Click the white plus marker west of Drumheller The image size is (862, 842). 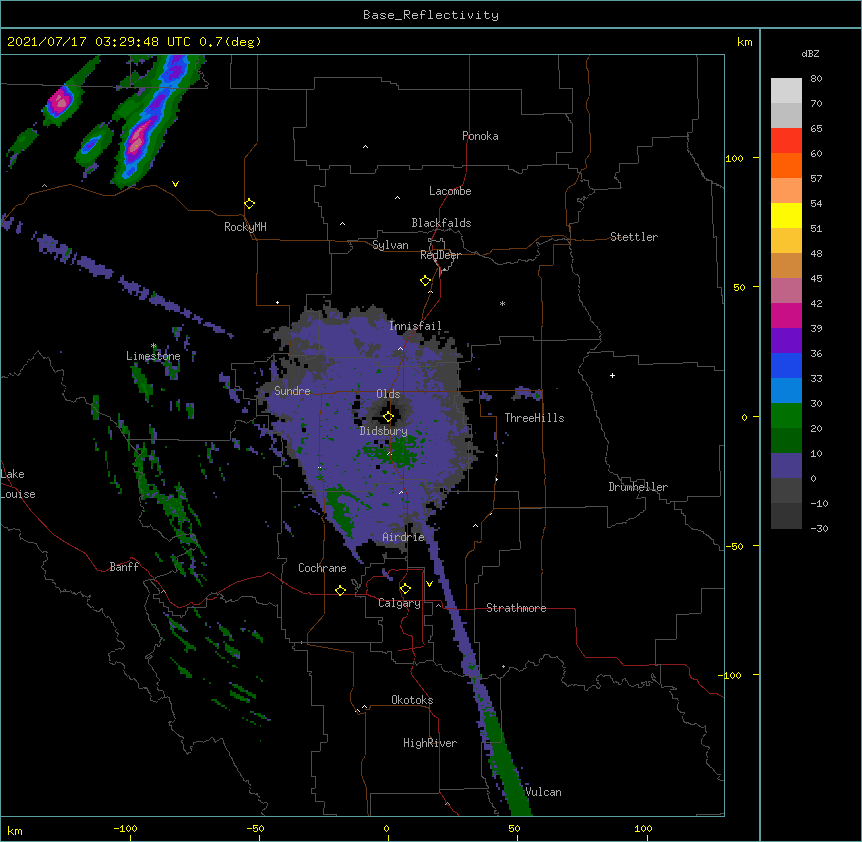(612, 375)
